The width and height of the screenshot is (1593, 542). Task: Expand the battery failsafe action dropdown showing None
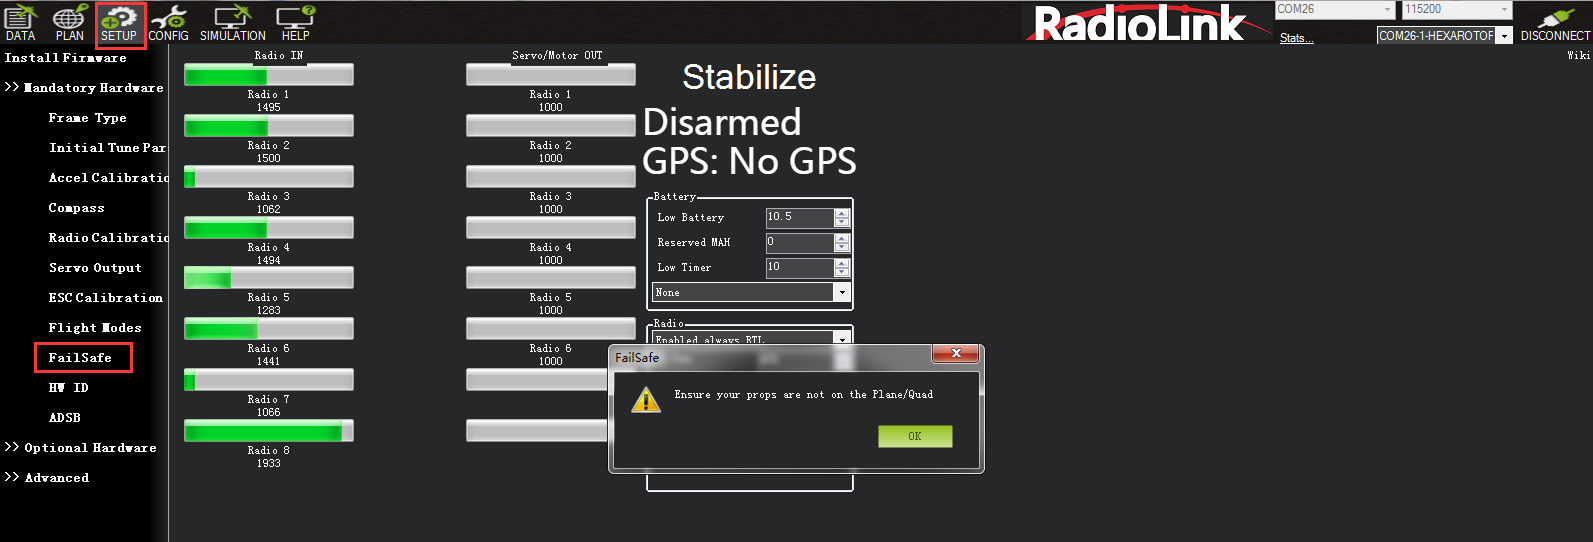click(x=842, y=293)
